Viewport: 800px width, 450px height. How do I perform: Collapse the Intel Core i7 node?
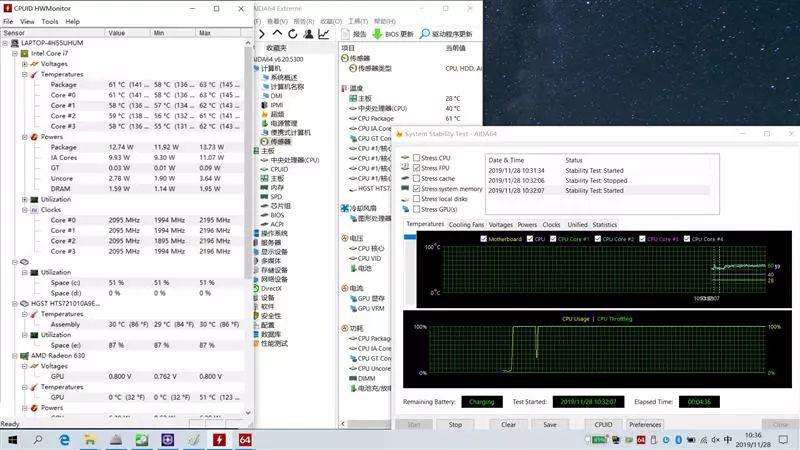[x=15, y=53]
